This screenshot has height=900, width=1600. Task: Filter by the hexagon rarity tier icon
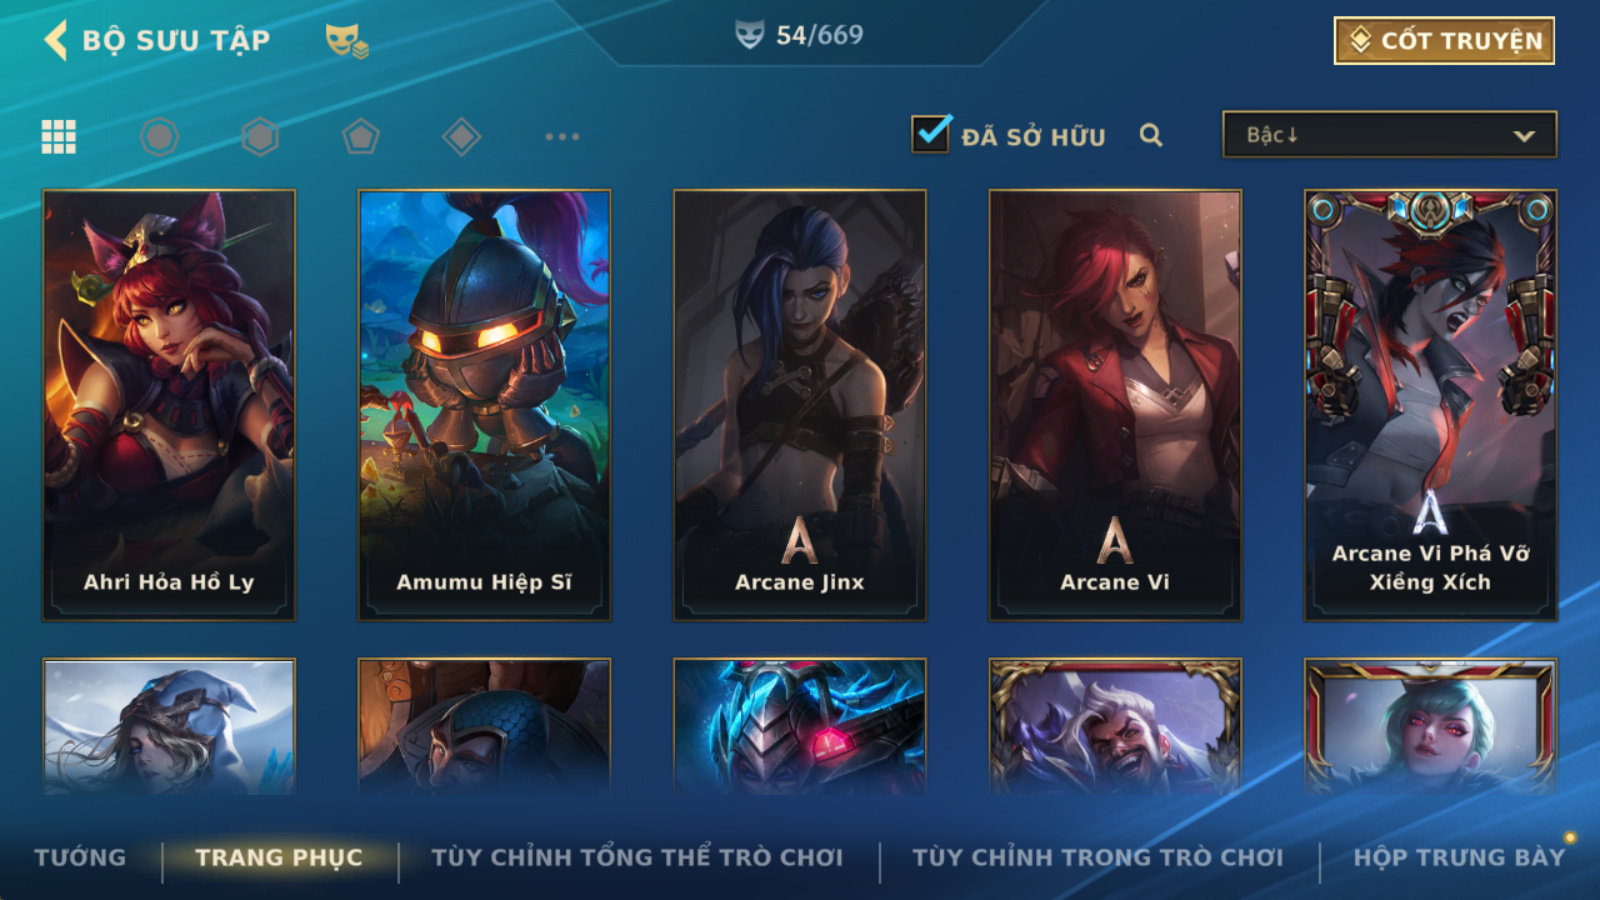click(x=260, y=136)
